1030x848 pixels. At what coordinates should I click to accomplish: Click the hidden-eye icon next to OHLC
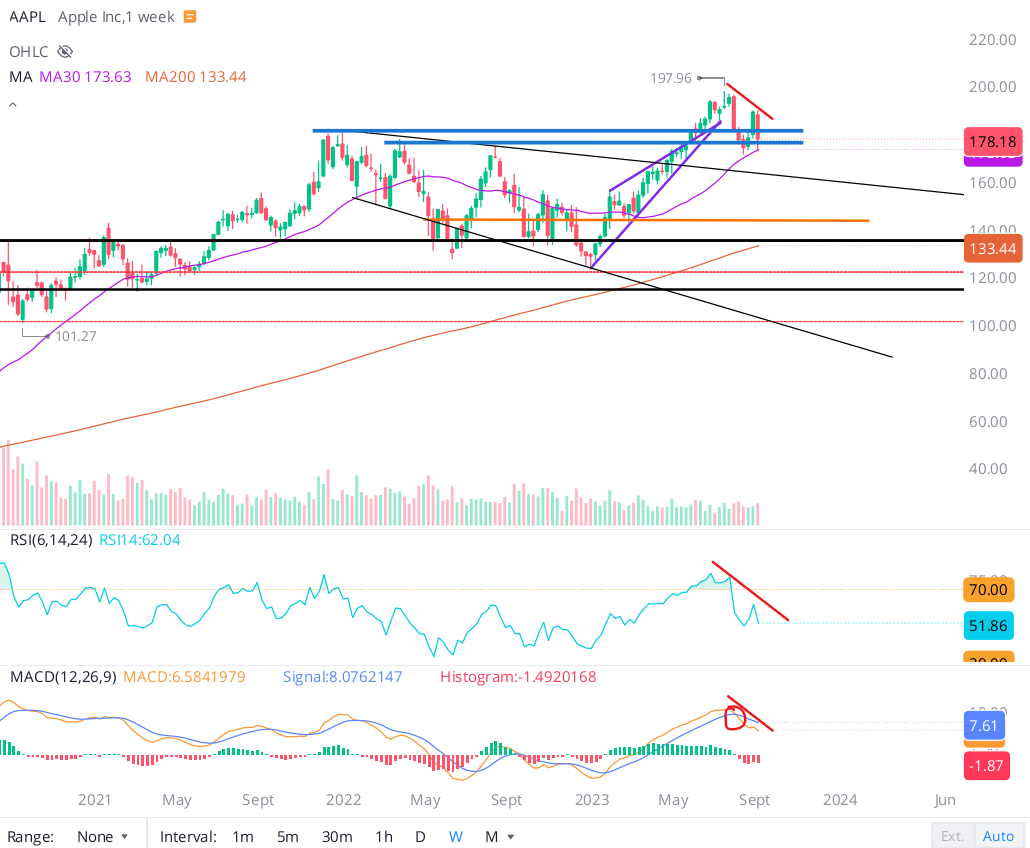[x=64, y=51]
